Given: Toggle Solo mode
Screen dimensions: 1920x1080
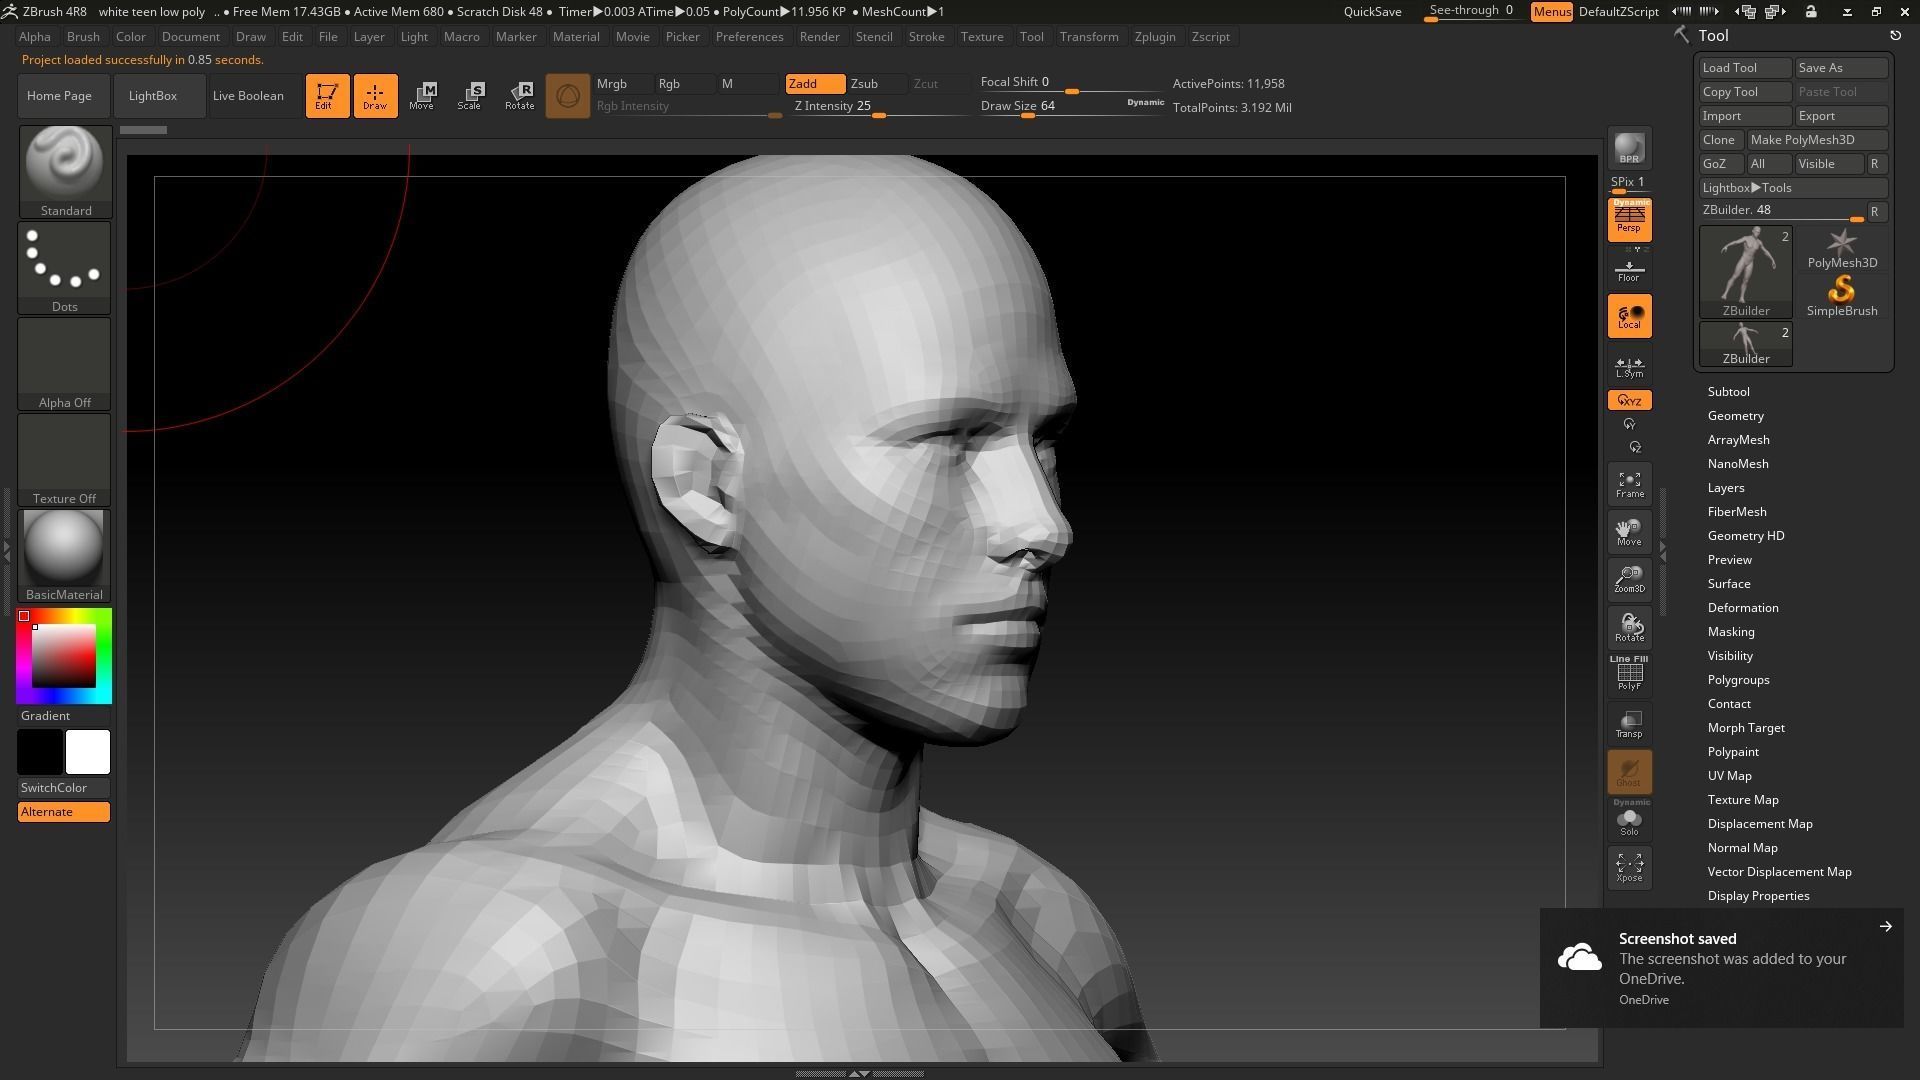Looking at the screenshot, I should point(1629,820).
